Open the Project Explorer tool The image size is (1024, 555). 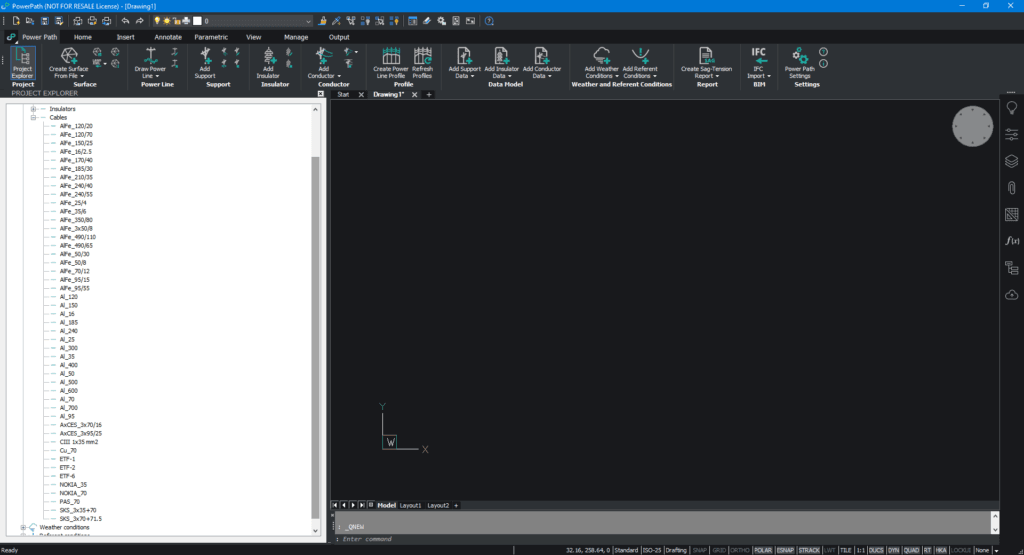[x=22, y=63]
